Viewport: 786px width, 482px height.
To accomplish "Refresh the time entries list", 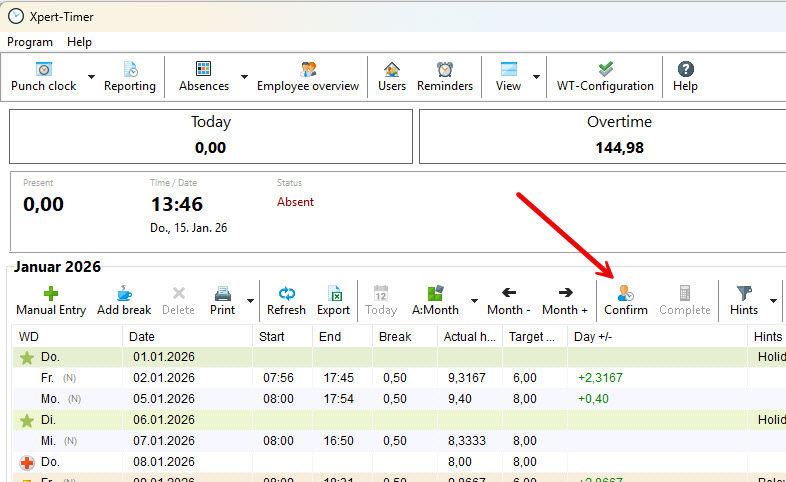I will pyautogui.click(x=286, y=300).
